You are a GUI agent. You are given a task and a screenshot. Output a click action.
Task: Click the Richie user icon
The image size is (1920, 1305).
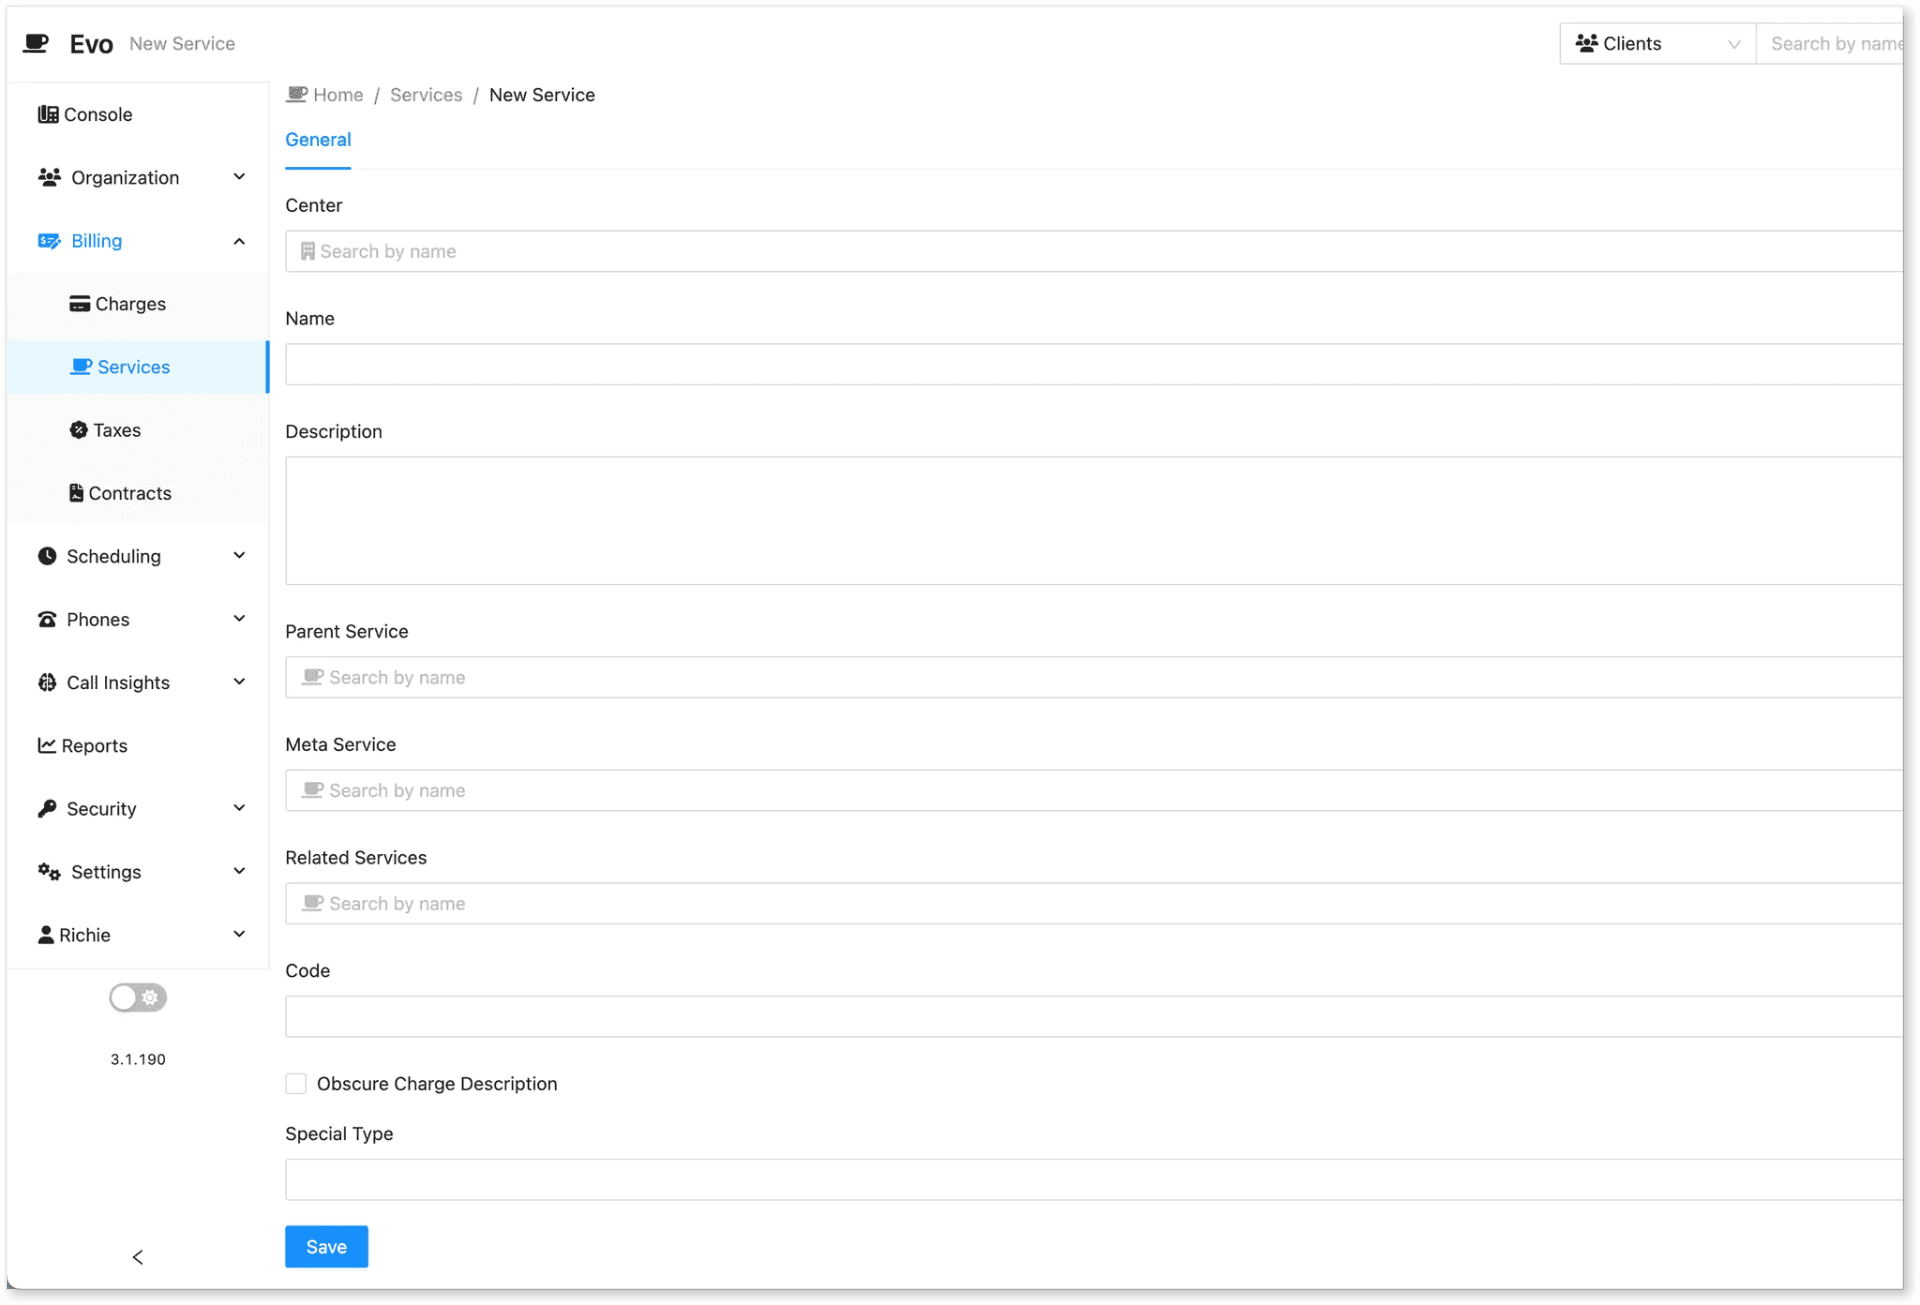[45, 934]
